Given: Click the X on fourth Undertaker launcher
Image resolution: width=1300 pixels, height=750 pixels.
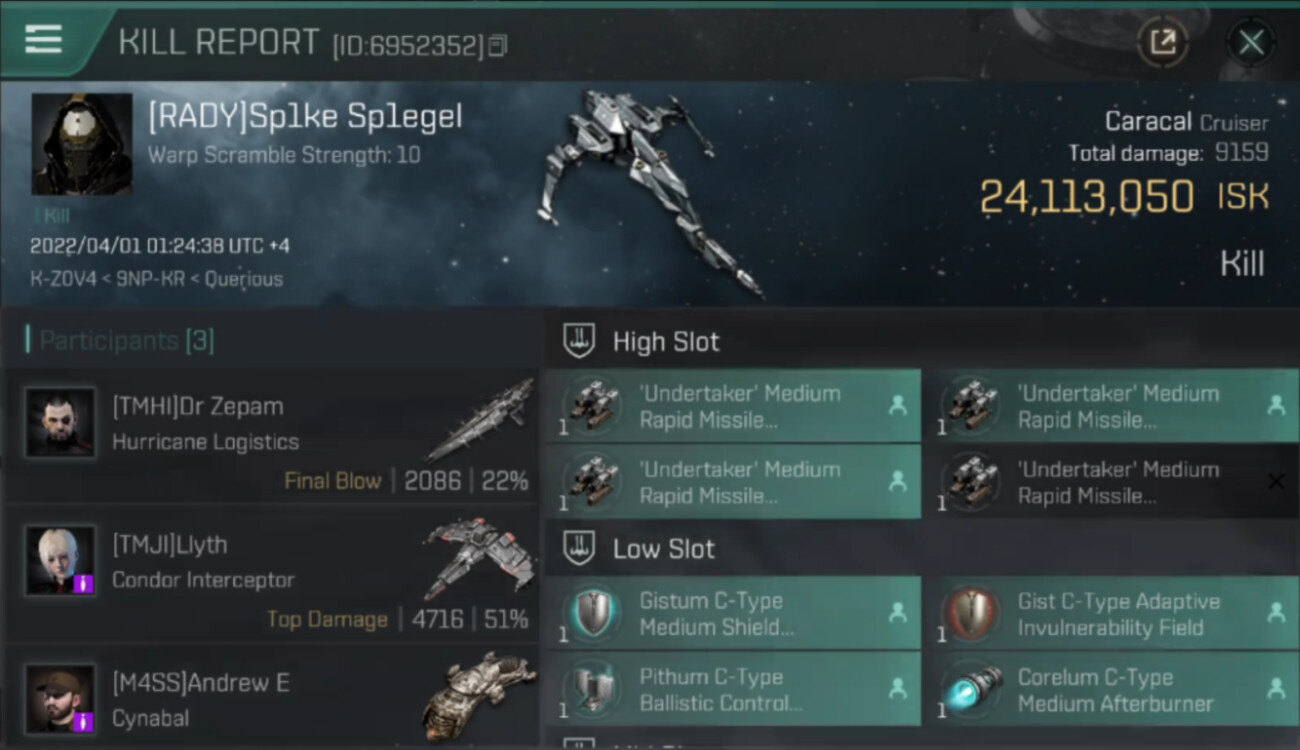Looking at the screenshot, I should tap(1276, 482).
